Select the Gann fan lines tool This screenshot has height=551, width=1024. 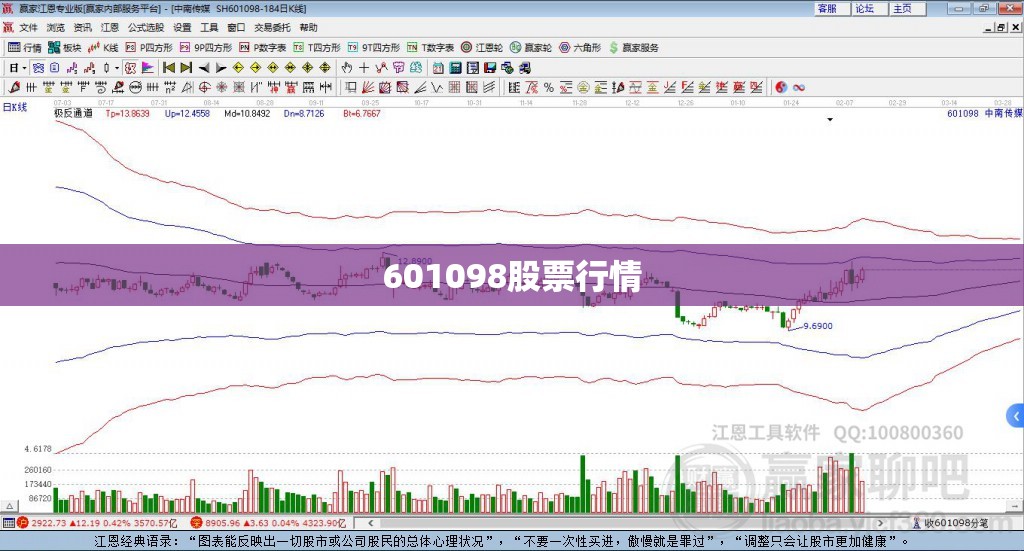368,87
